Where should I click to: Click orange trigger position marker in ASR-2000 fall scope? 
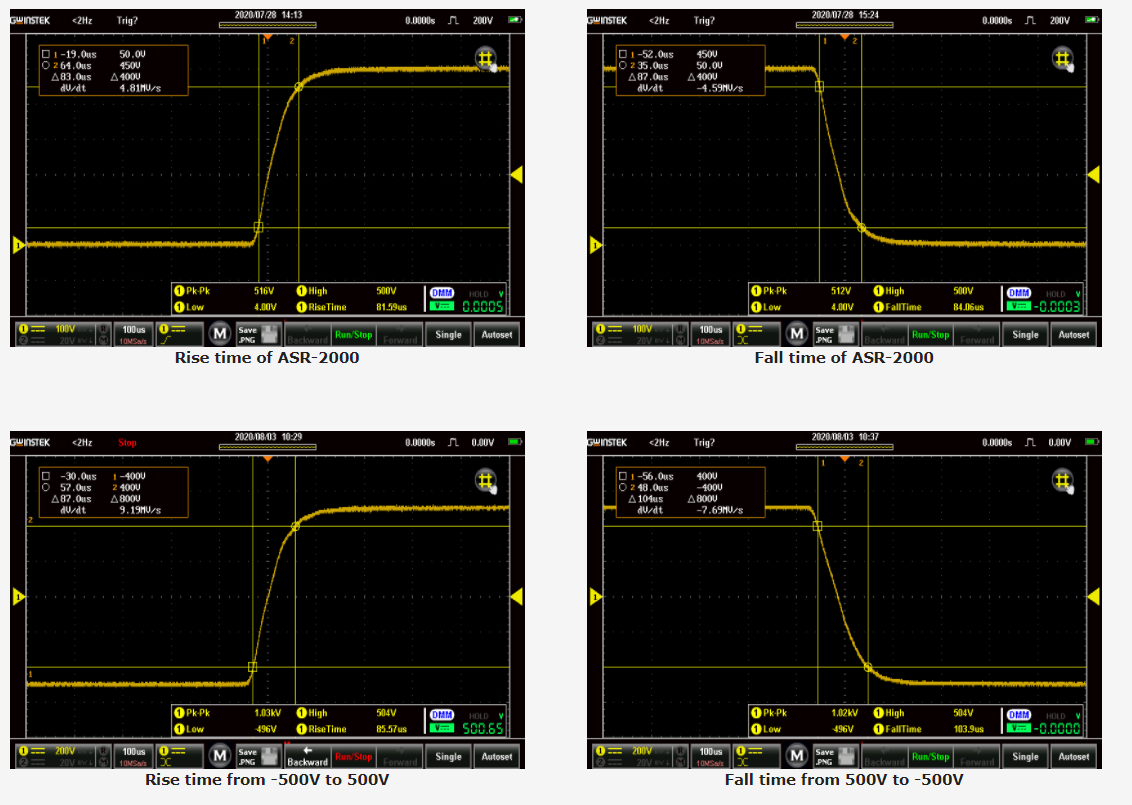point(845,37)
